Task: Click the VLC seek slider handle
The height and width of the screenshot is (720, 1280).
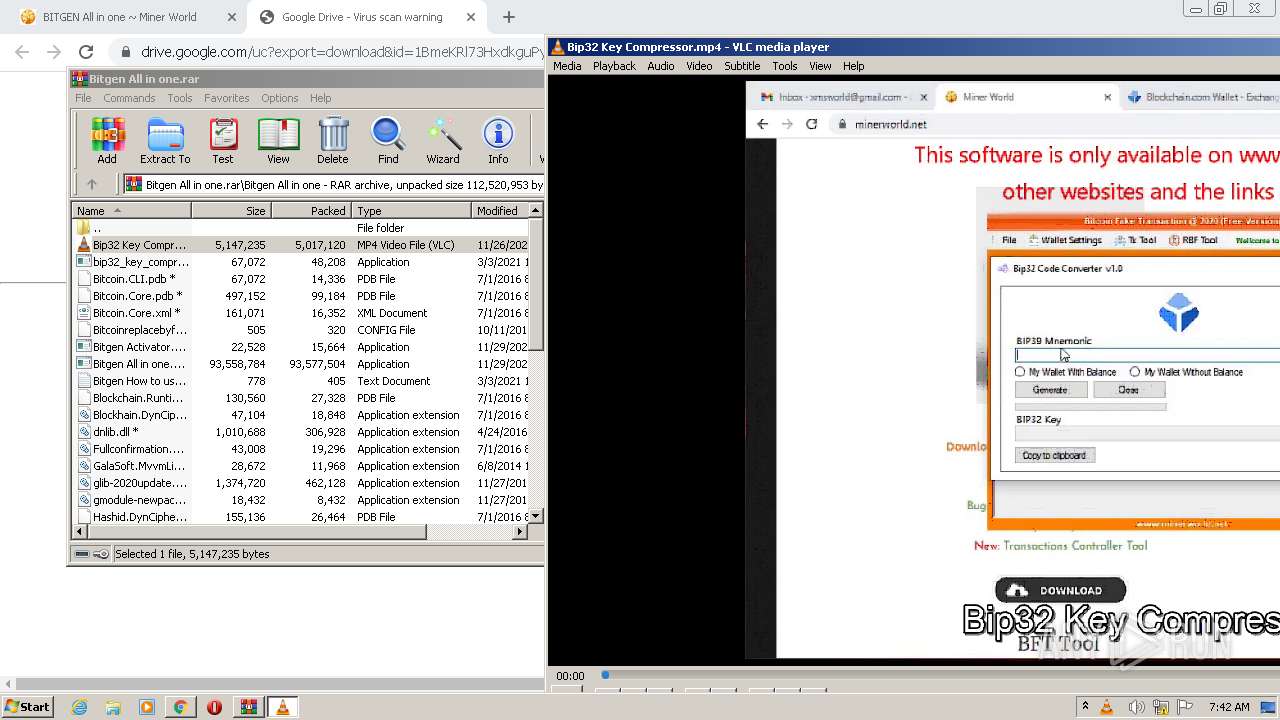Action: coord(605,675)
